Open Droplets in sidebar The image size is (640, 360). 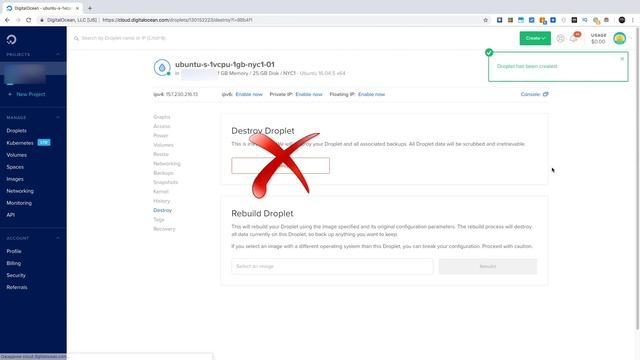(16, 131)
